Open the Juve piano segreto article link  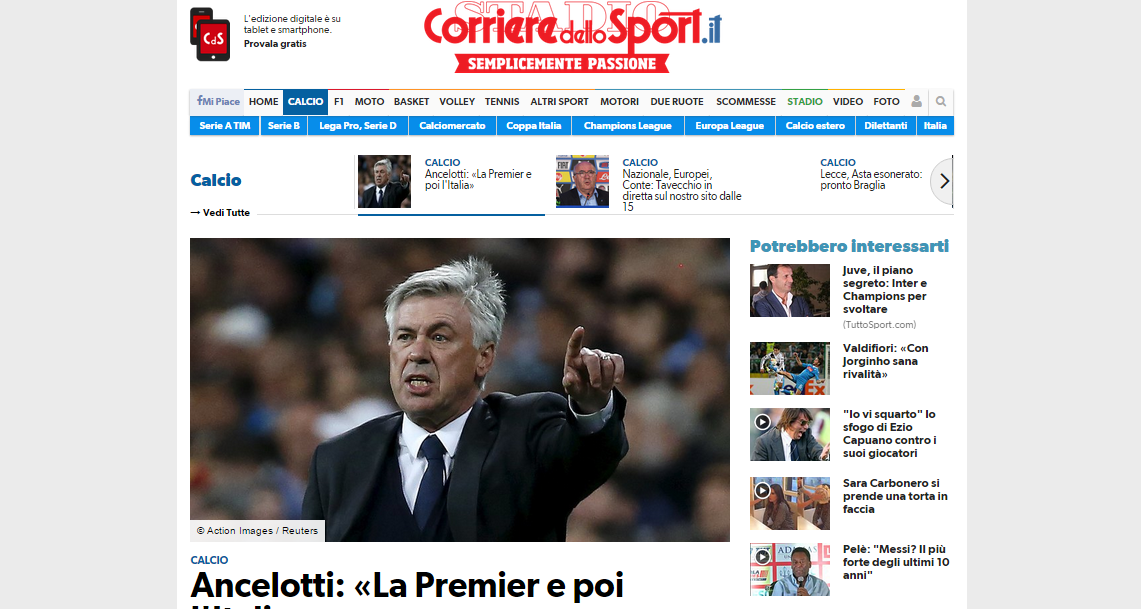885,290
